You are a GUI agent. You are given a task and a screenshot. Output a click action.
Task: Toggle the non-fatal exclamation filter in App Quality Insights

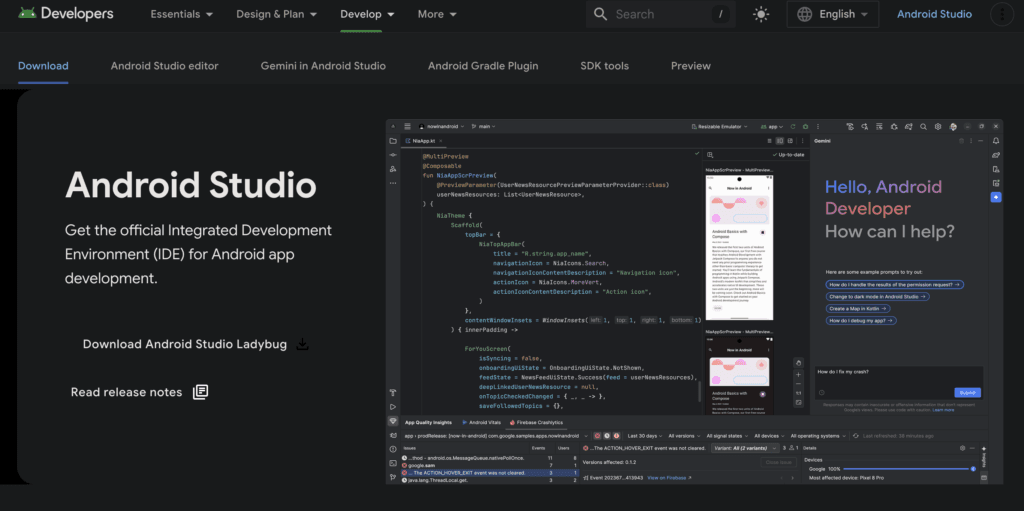pyautogui.click(x=616, y=435)
